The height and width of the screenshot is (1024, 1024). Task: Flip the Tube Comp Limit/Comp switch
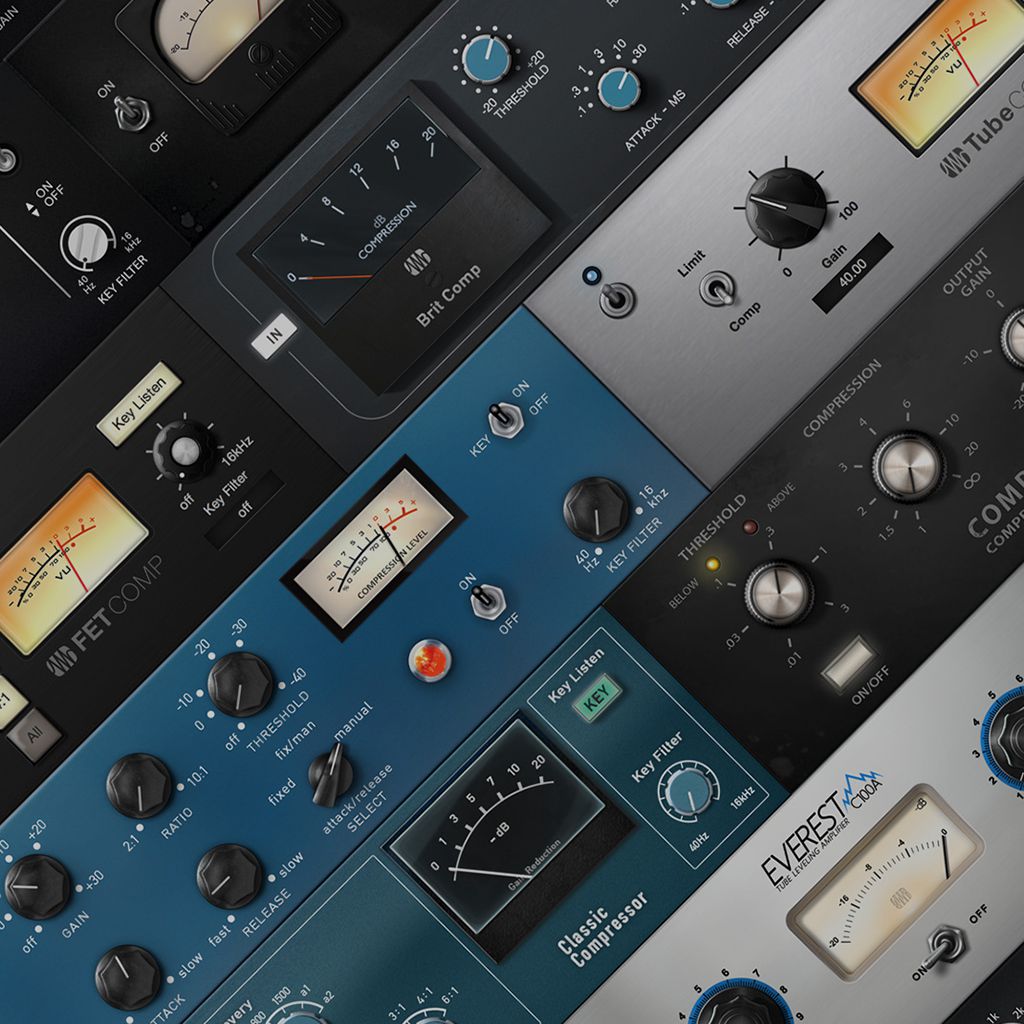(x=715, y=289)
